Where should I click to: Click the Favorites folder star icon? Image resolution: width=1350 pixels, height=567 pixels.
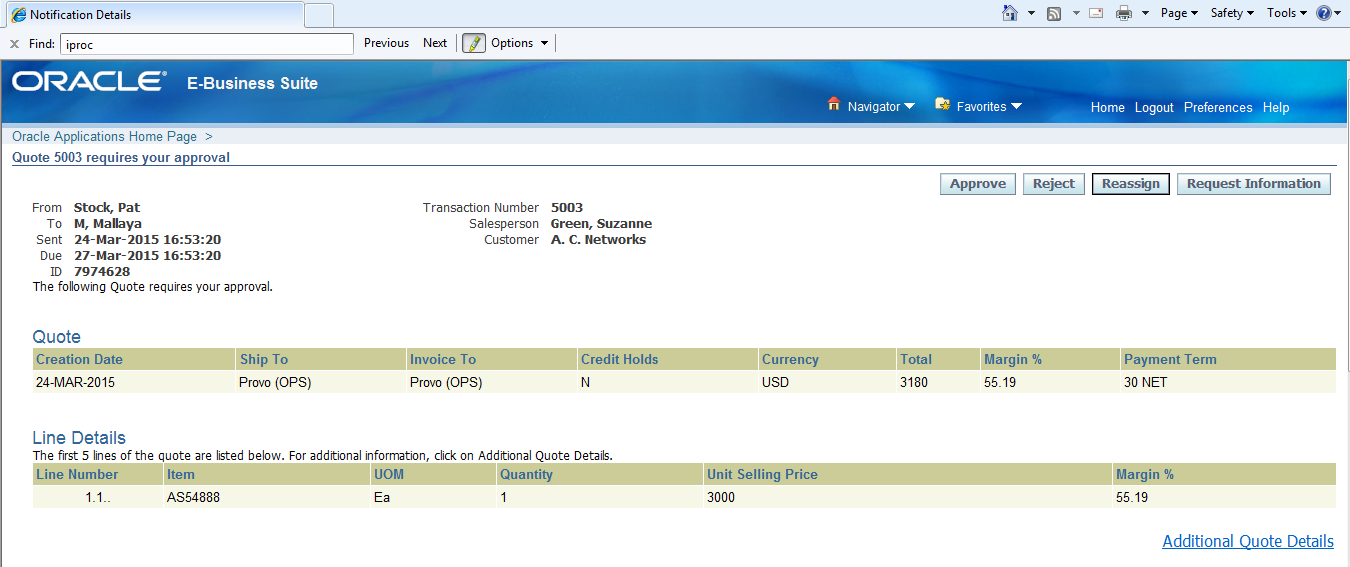tap(942, 104)
